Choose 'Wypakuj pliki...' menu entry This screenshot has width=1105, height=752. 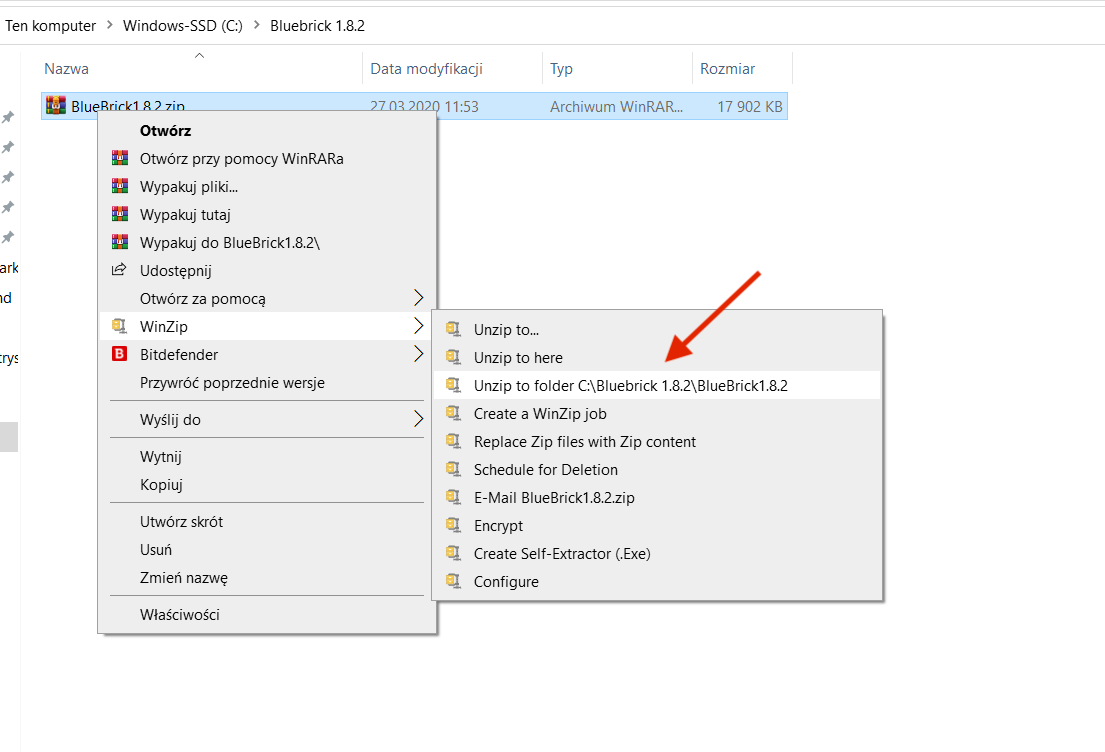267,187
